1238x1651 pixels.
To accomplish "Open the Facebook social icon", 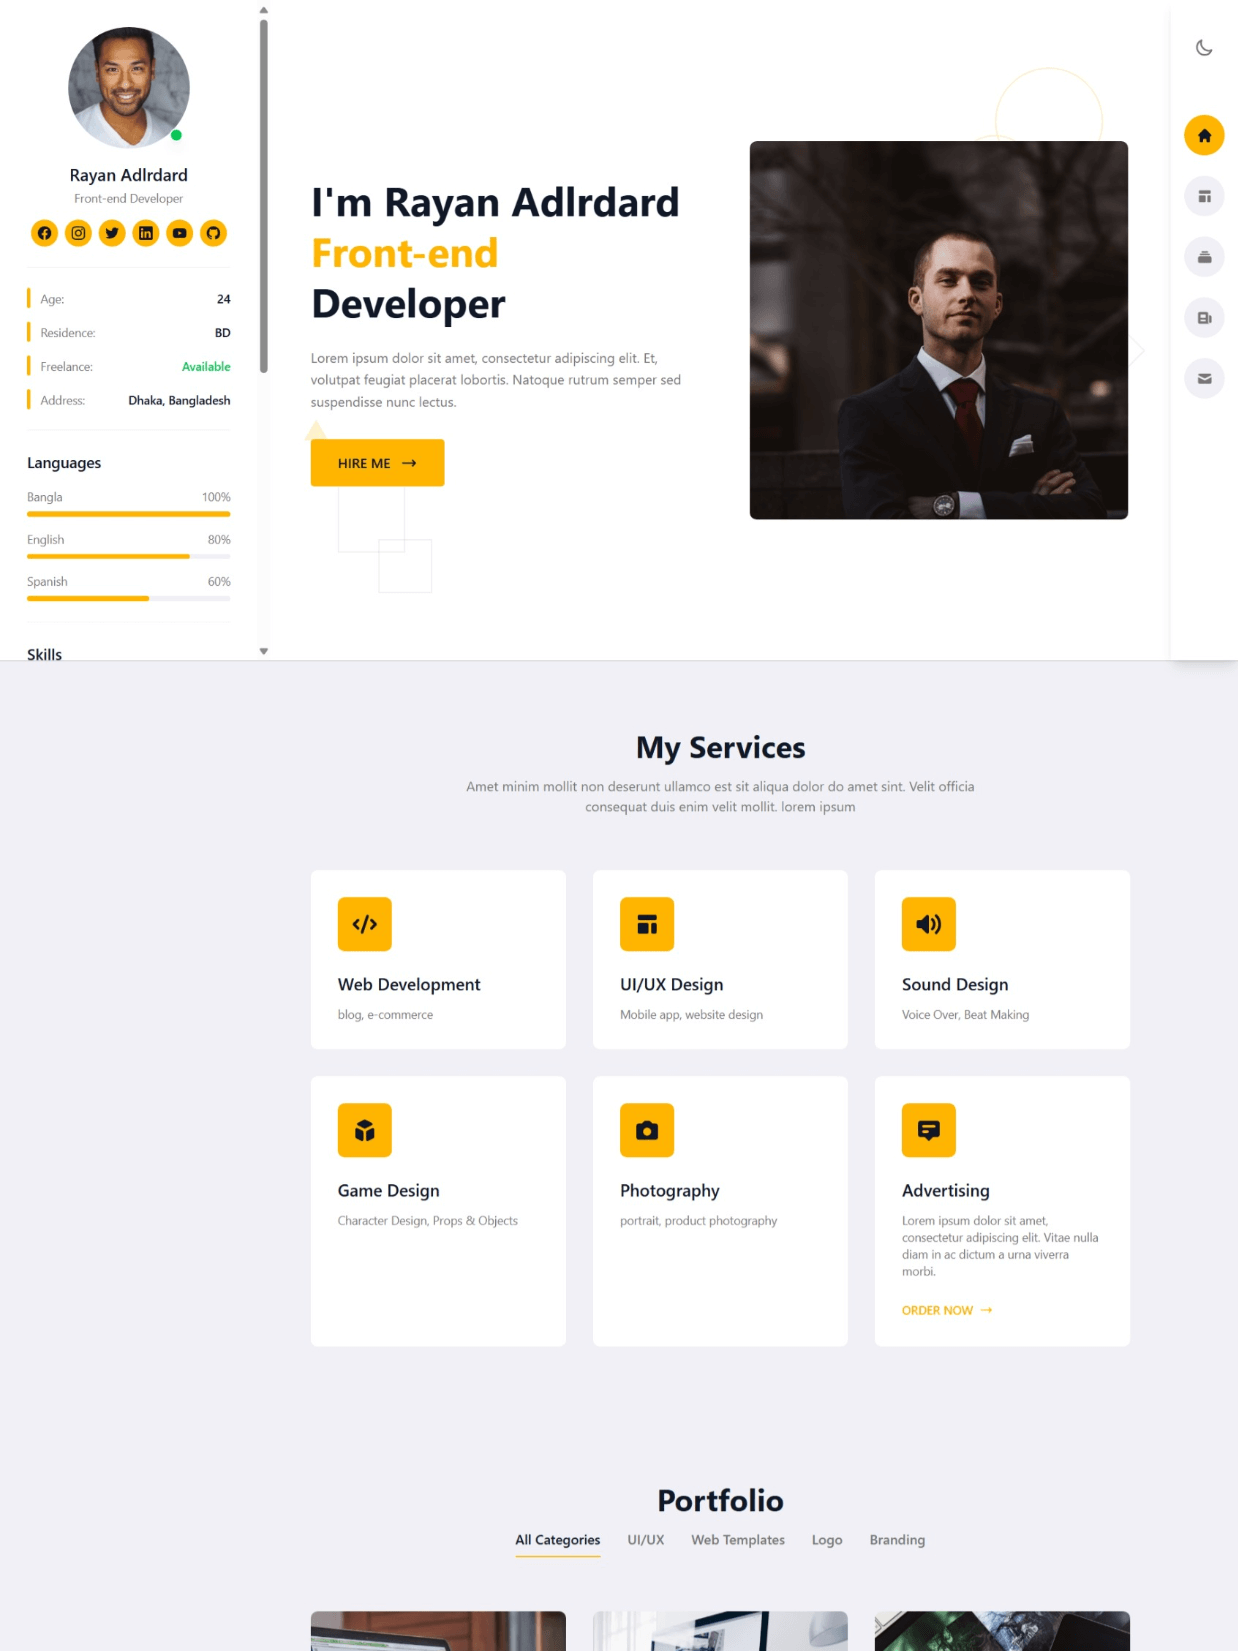I will point(45,233).
